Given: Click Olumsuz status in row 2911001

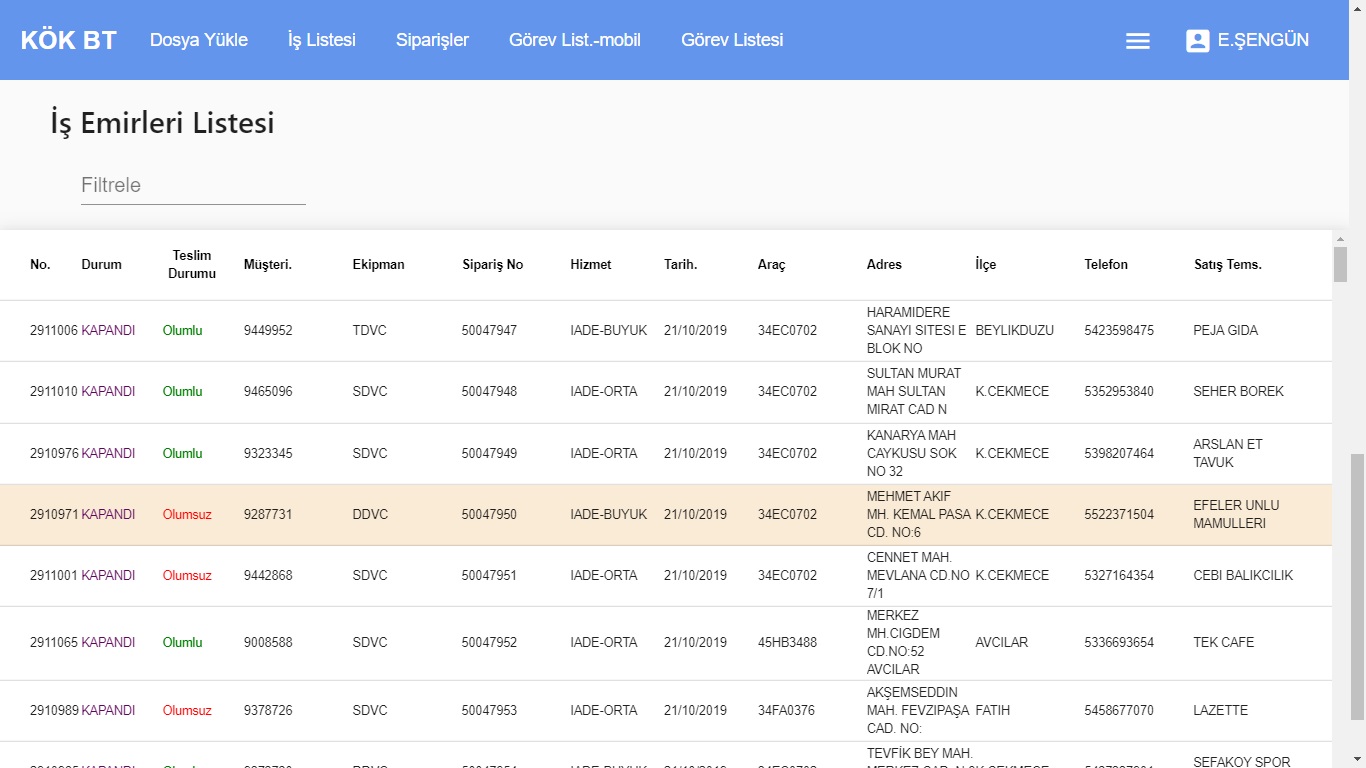Looking at the screenshot, I should 187,576.
